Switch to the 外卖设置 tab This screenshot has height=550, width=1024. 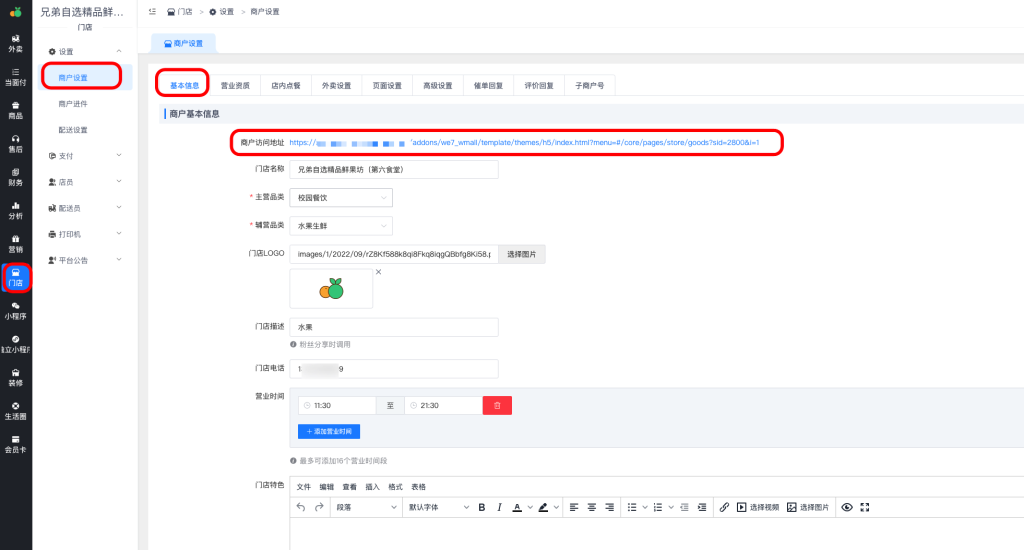(x=336, y=86)
